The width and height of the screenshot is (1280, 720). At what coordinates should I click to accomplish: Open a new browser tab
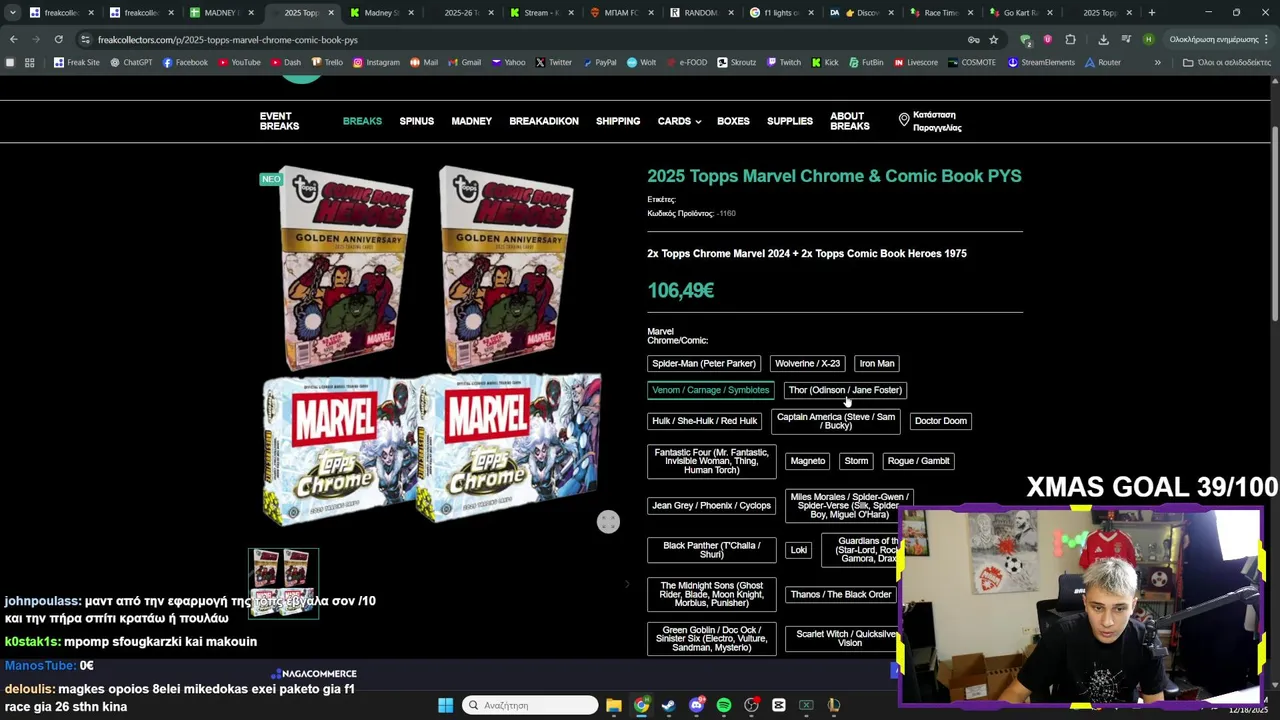tap(1152, 13)
